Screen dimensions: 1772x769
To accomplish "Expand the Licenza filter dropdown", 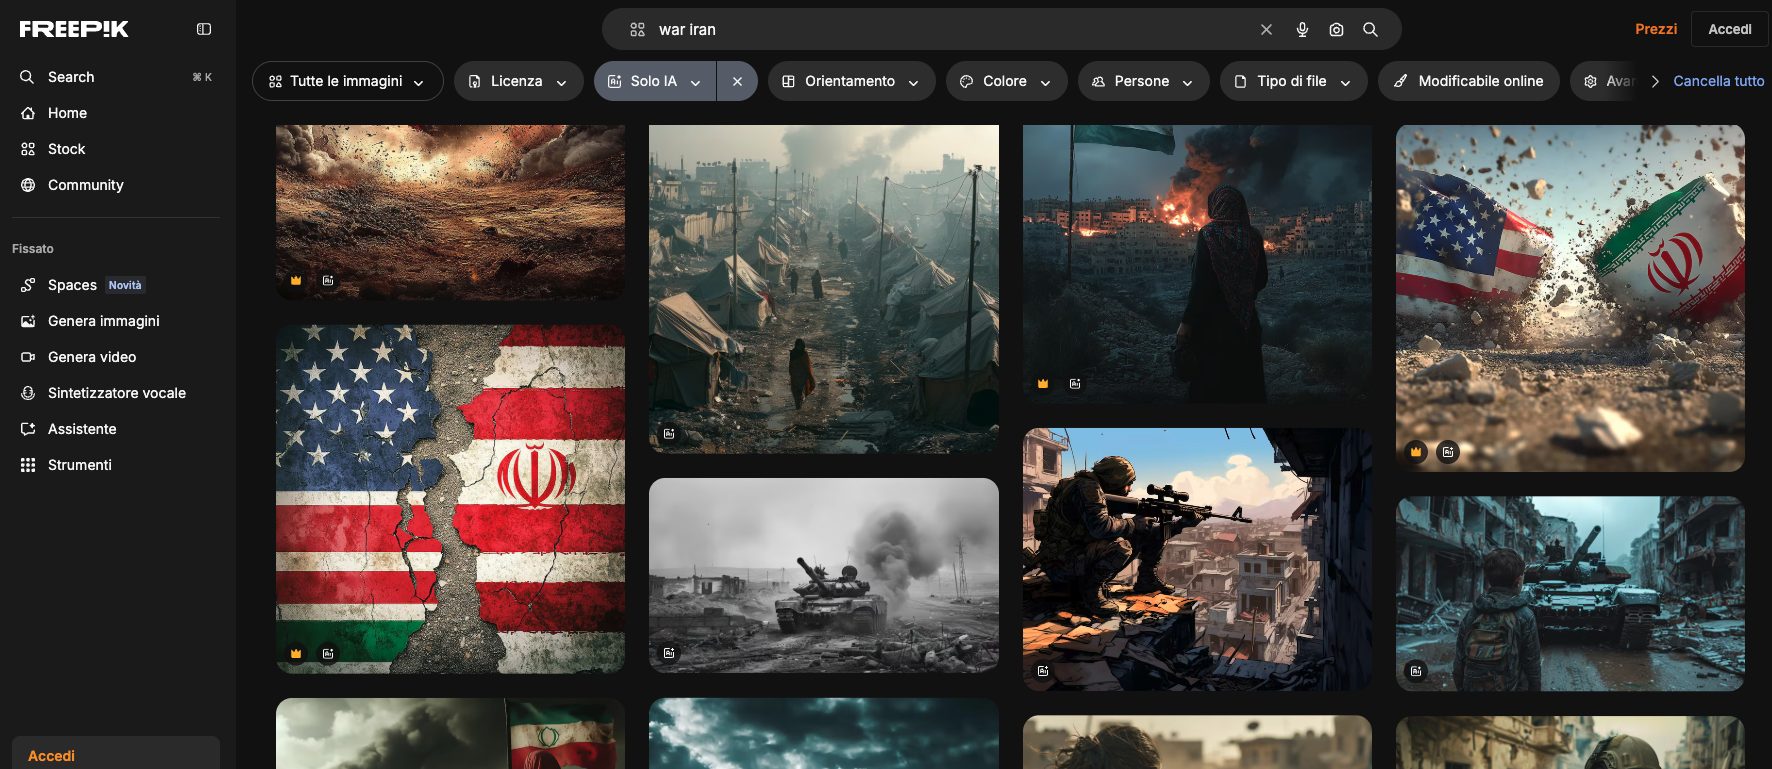I will pyautogui.click(x=519, y=81).
